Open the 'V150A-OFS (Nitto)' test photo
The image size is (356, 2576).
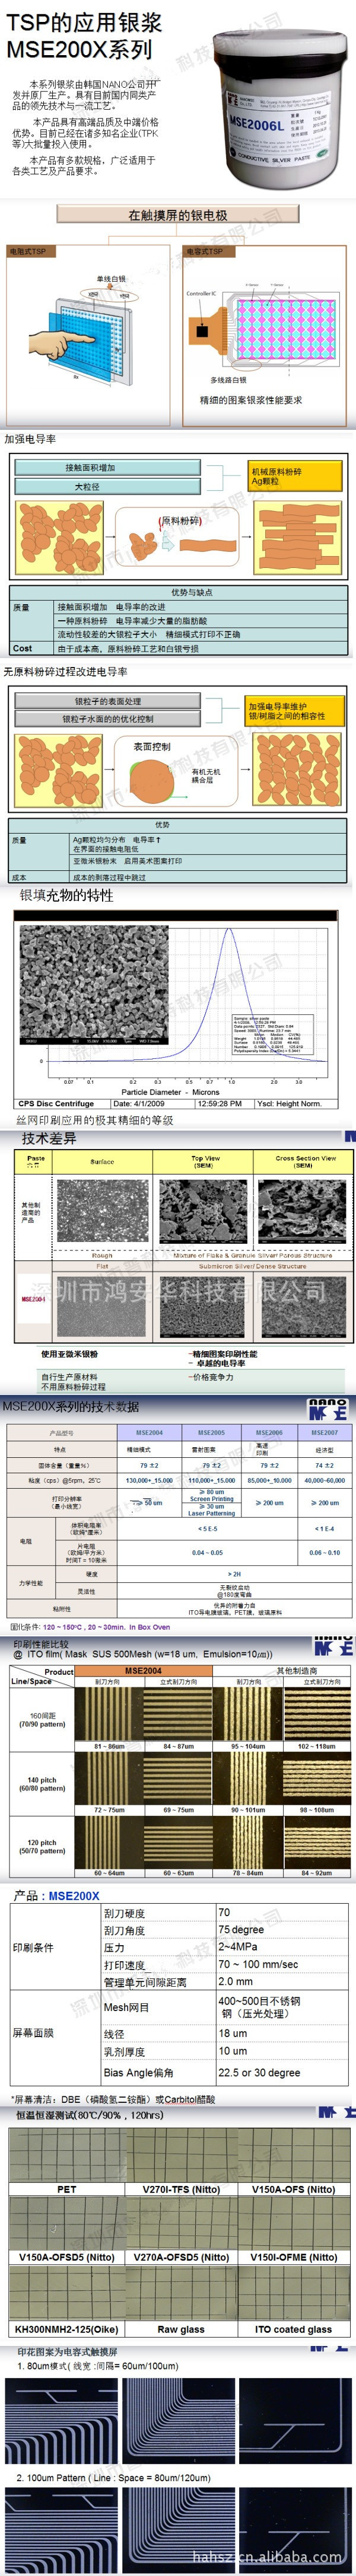(293, 2155)
